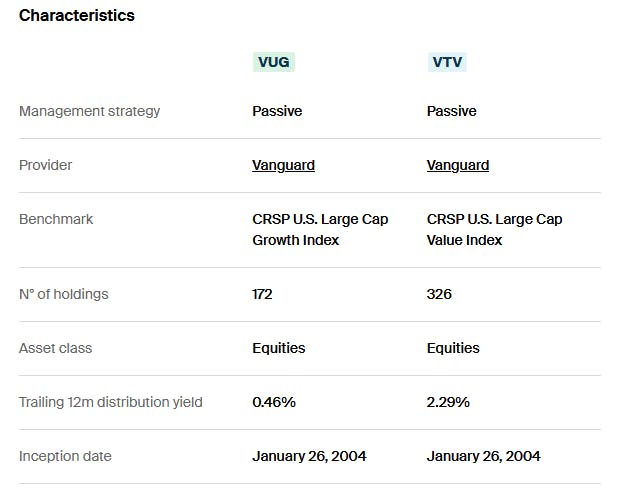Click the N° of holdings label

[64, 294]
